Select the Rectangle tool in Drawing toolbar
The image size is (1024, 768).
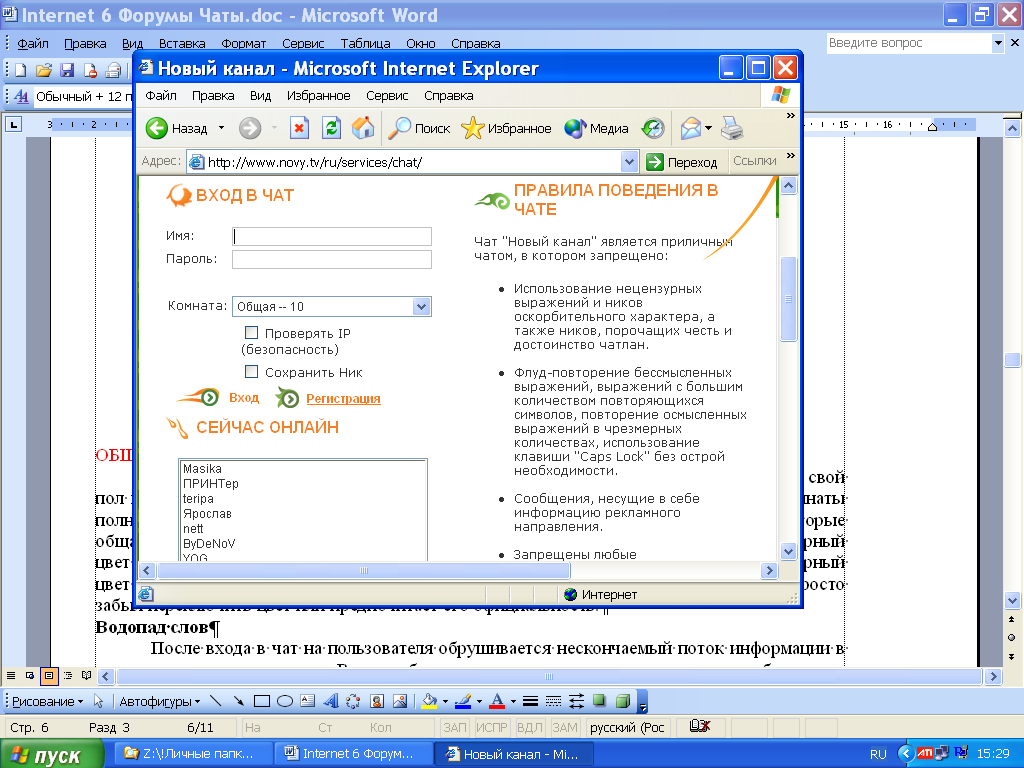(262, 701)
